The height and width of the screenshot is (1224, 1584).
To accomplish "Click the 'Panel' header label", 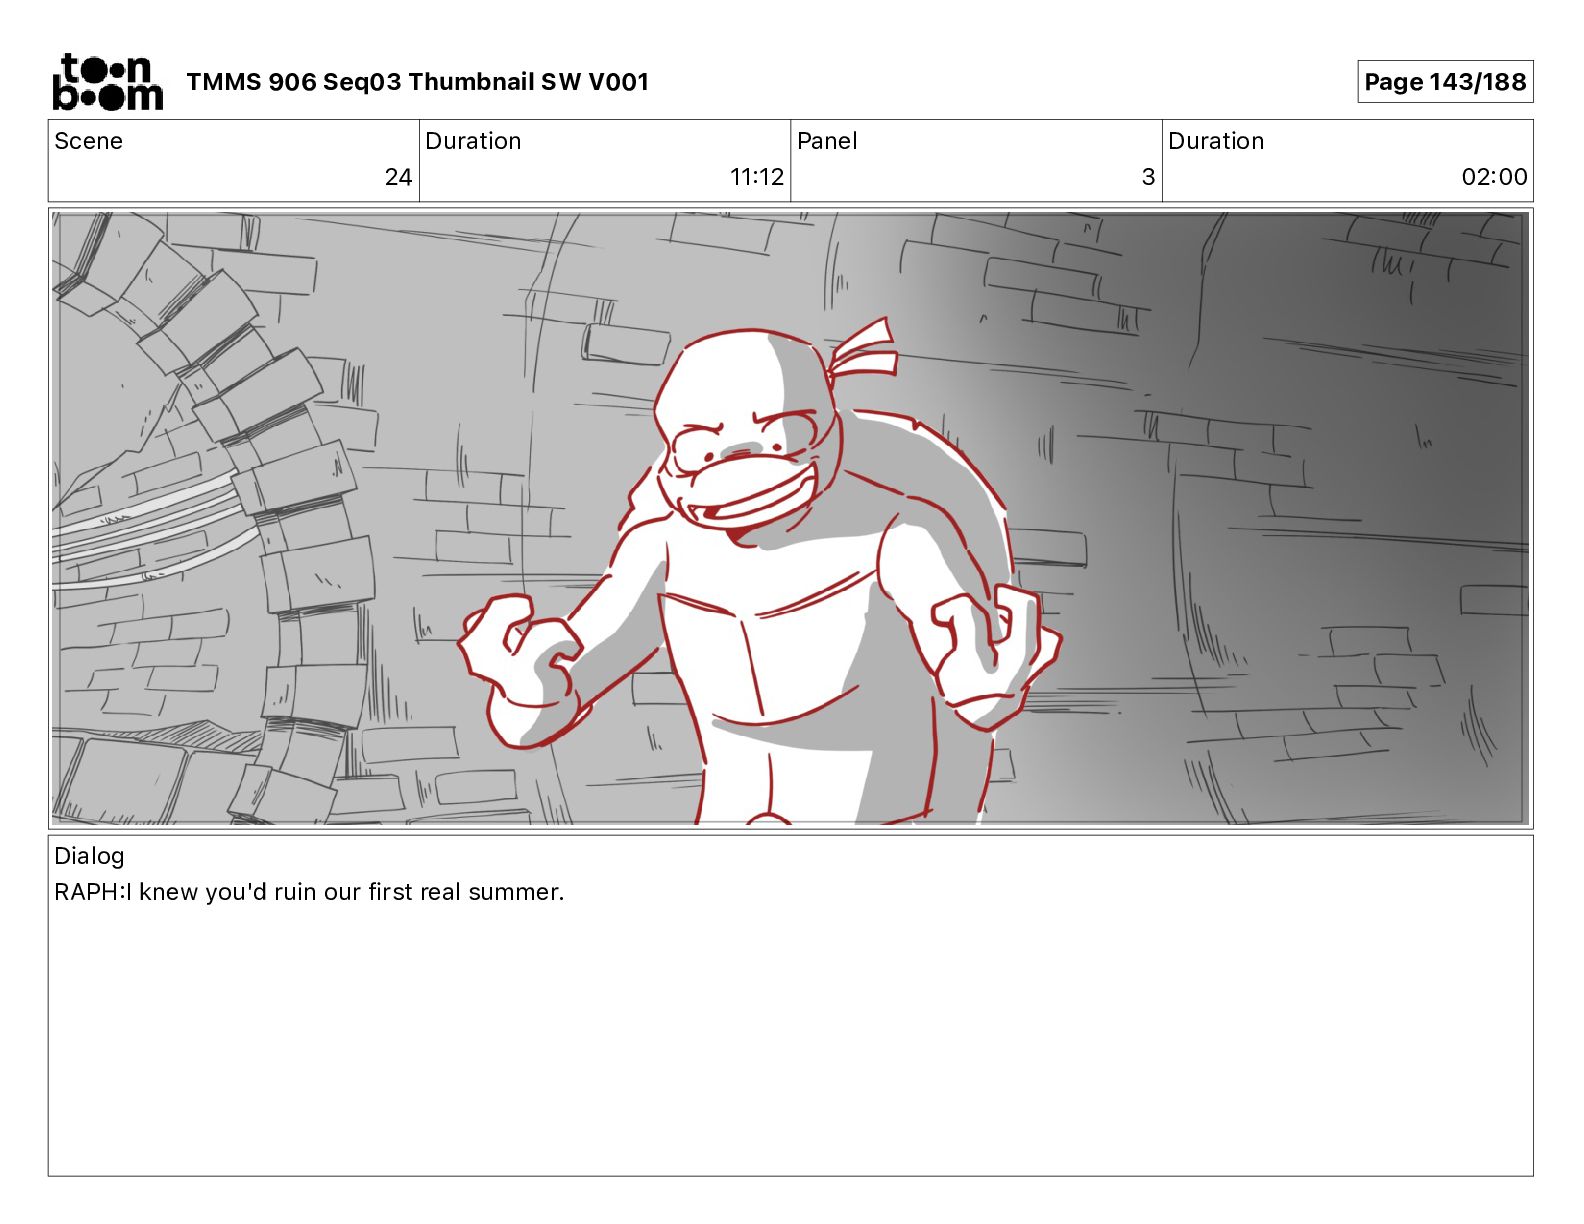I will 827,141.
